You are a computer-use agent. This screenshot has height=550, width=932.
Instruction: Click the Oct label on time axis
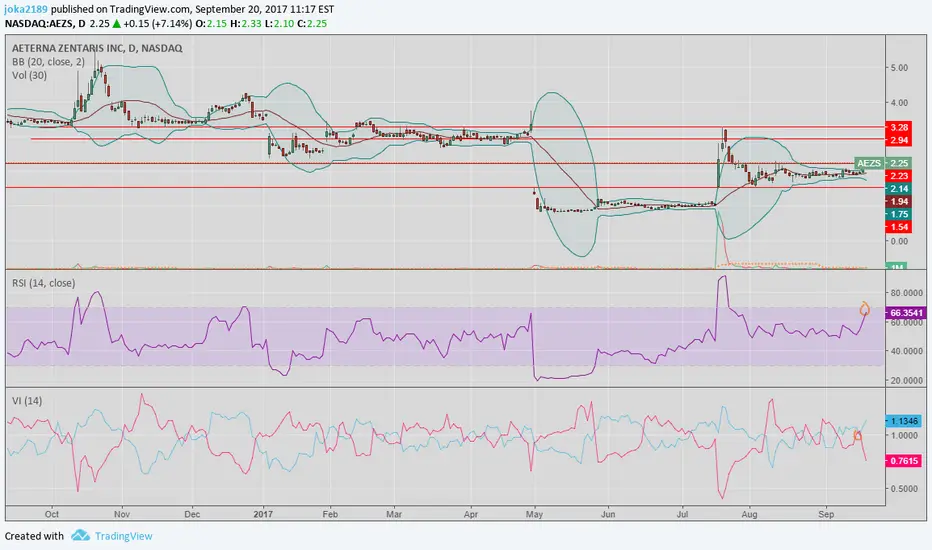pos(52,514)
